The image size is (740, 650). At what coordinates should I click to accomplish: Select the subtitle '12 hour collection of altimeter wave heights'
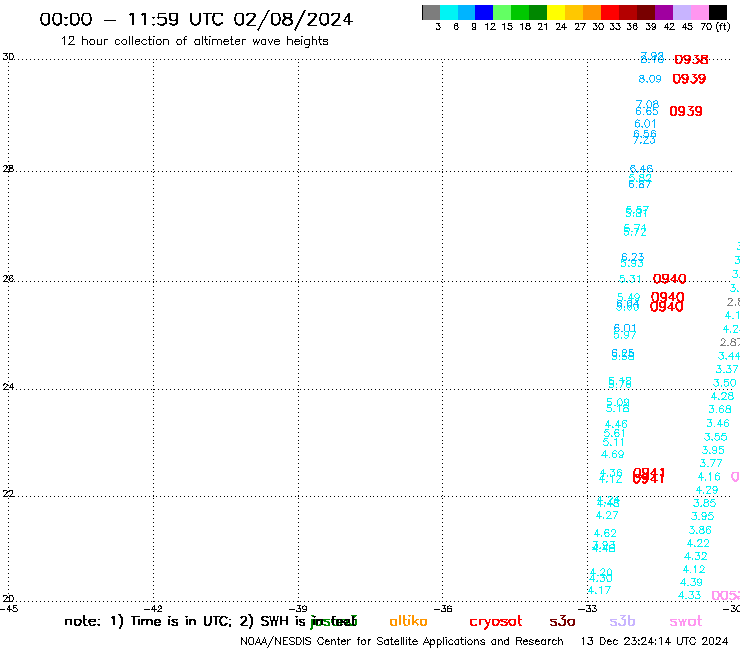tap(194, 41)
